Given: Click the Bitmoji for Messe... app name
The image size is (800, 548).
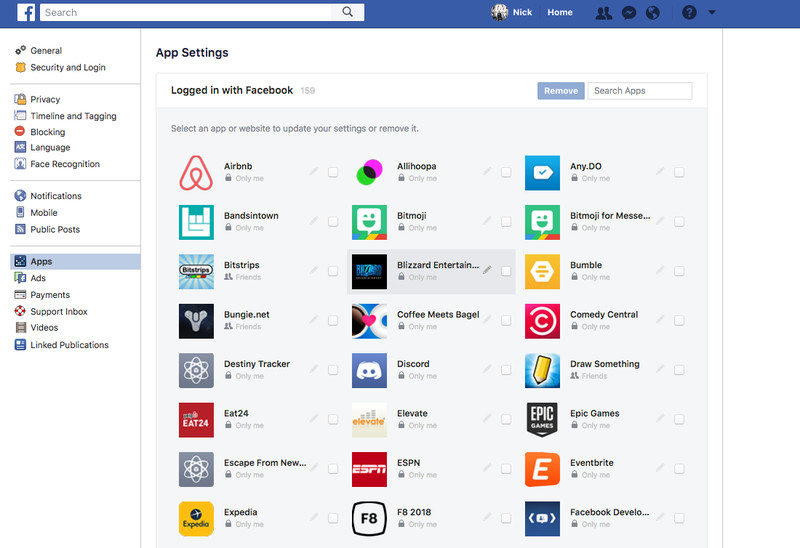Looking at the screenshot, I should coord(610,216).
